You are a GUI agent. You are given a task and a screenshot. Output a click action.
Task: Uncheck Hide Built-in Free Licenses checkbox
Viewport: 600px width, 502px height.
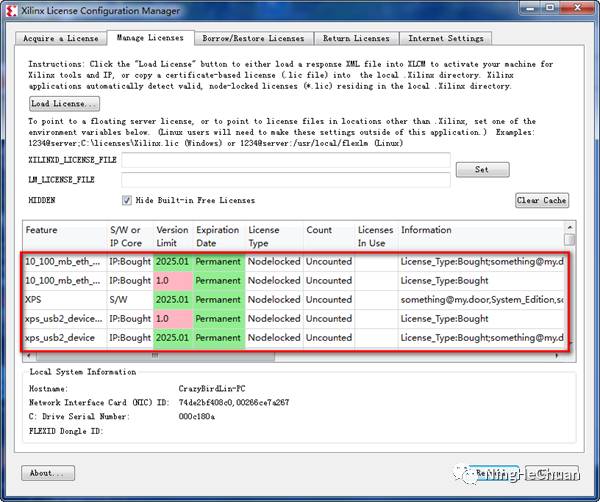tap(127, 200)
